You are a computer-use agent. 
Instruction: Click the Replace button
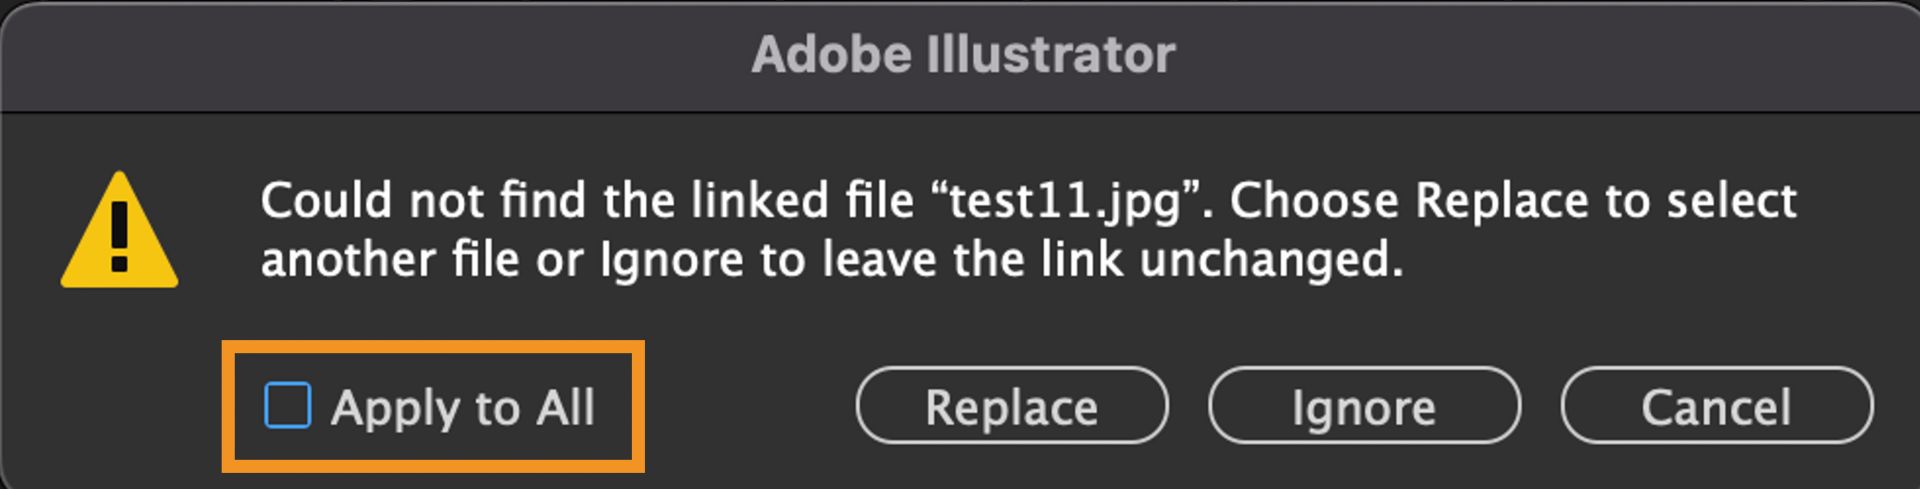(1011, 406)
